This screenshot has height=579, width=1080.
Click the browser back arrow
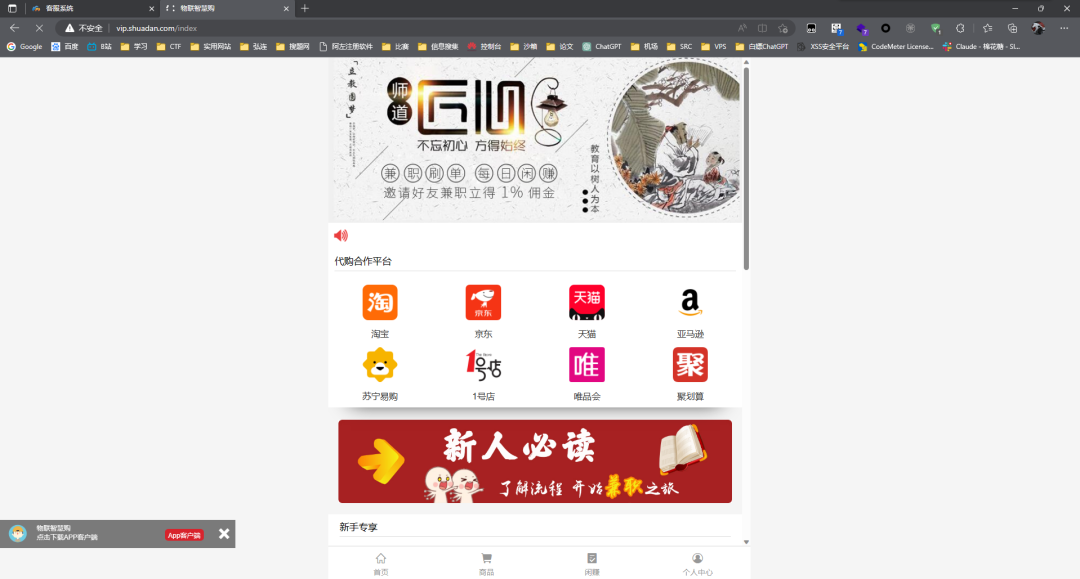pyautogui.click(x=14, y=28)
